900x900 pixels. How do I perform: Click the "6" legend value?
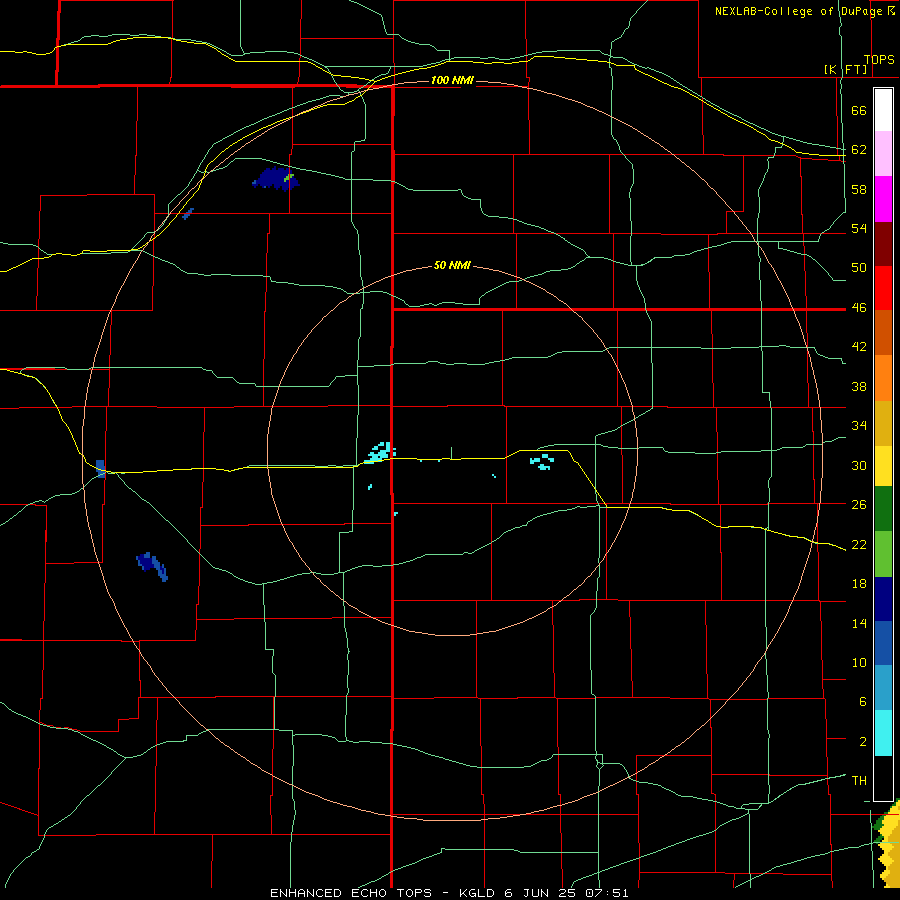coord(863,702)
